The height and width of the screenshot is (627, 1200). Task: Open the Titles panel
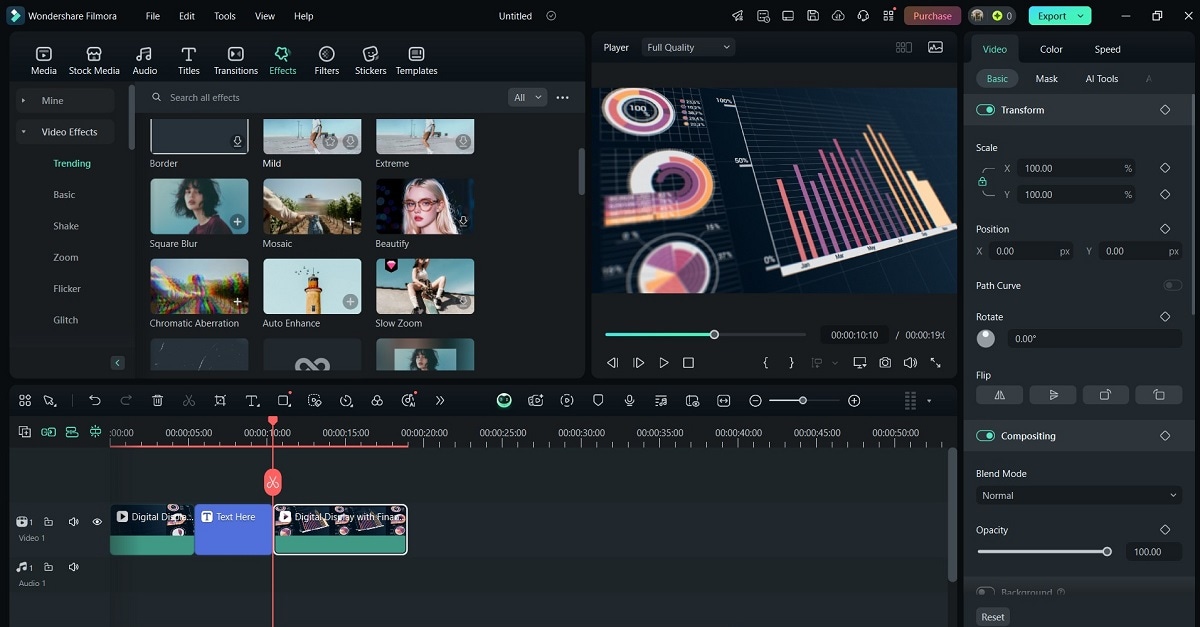tap(188, 60)
